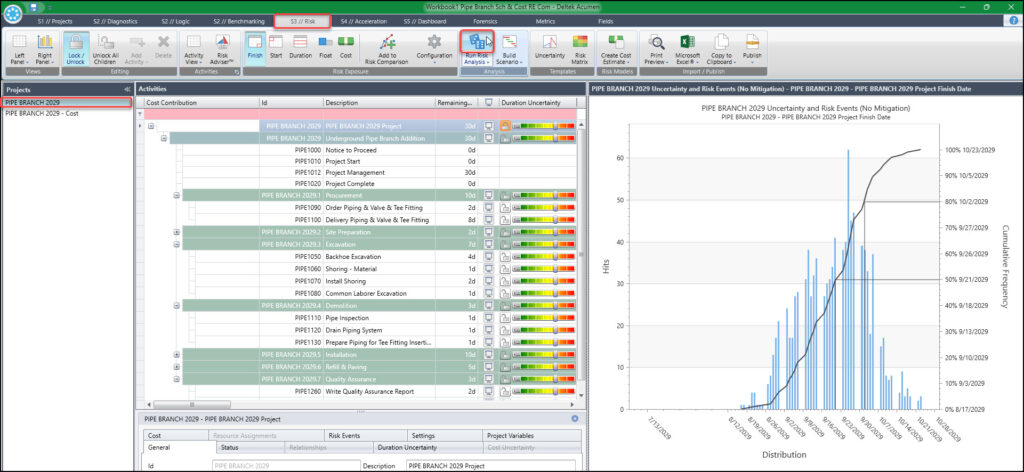
Task: Click the Description column header
Action: click(379, 102)
